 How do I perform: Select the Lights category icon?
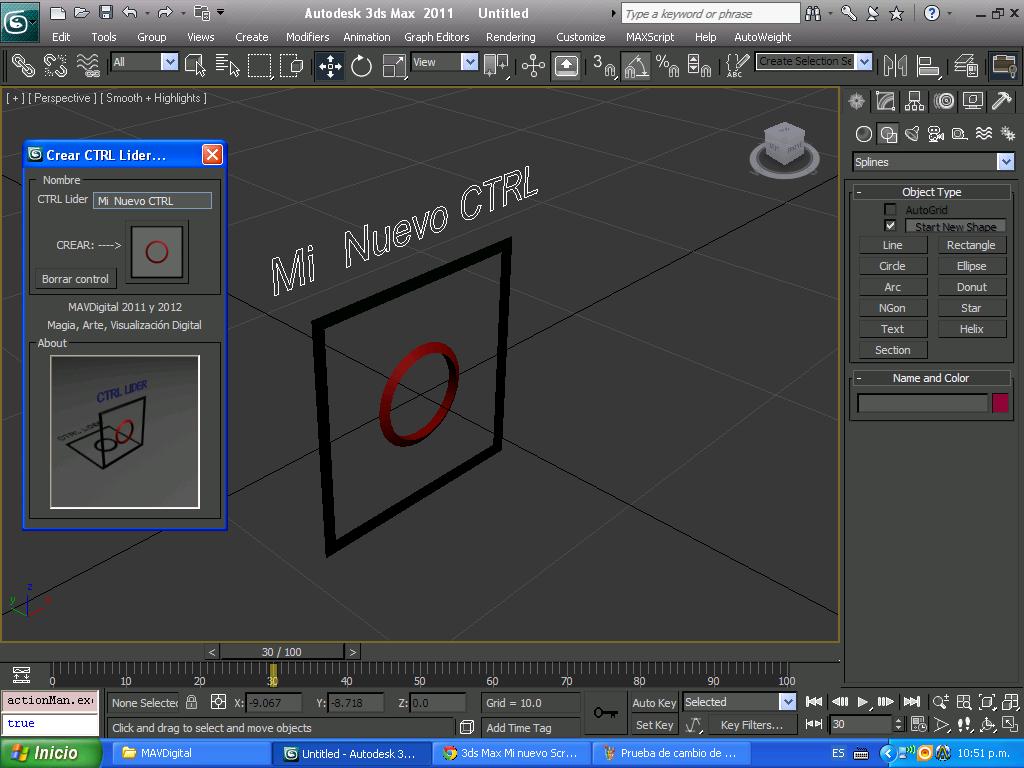912,134
